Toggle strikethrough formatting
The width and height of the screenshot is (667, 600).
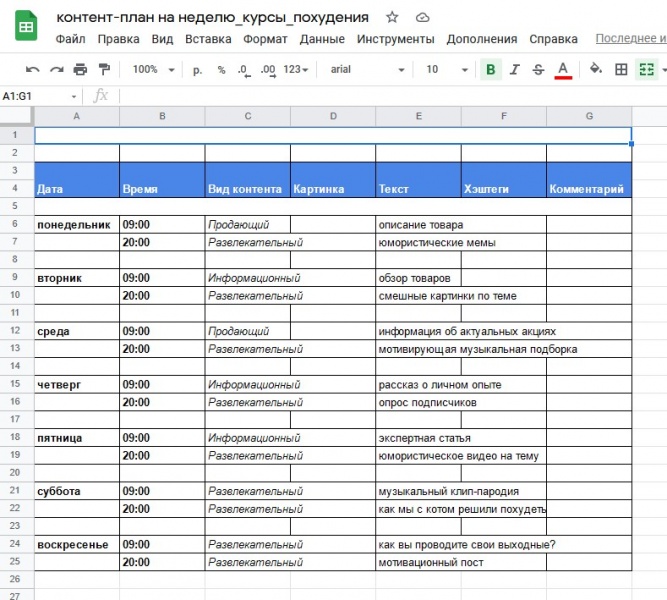[538, 69]
